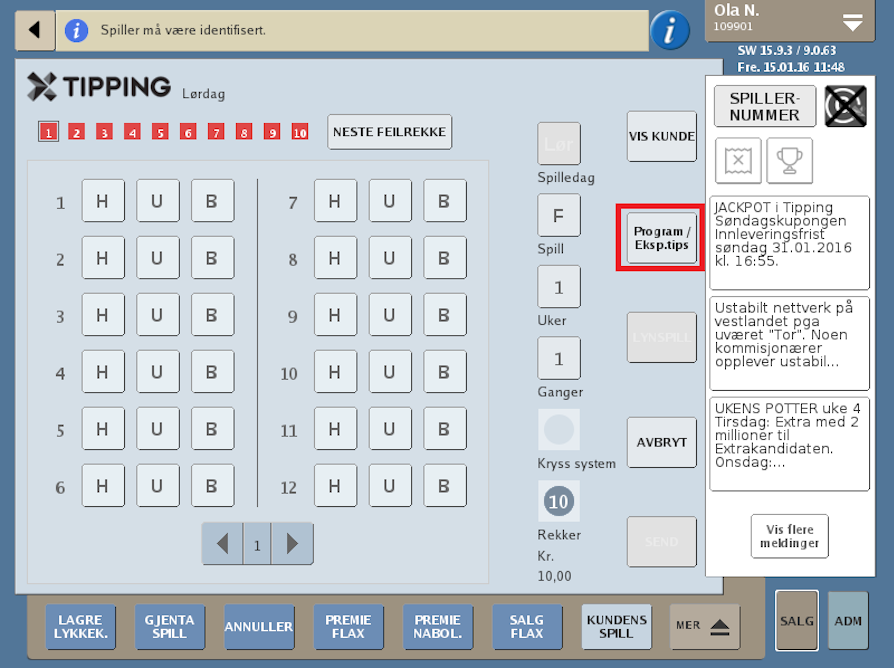The height and width of the screenshot is (668, 894).
Task: Click the SEND button
Action: click(661, 541)
